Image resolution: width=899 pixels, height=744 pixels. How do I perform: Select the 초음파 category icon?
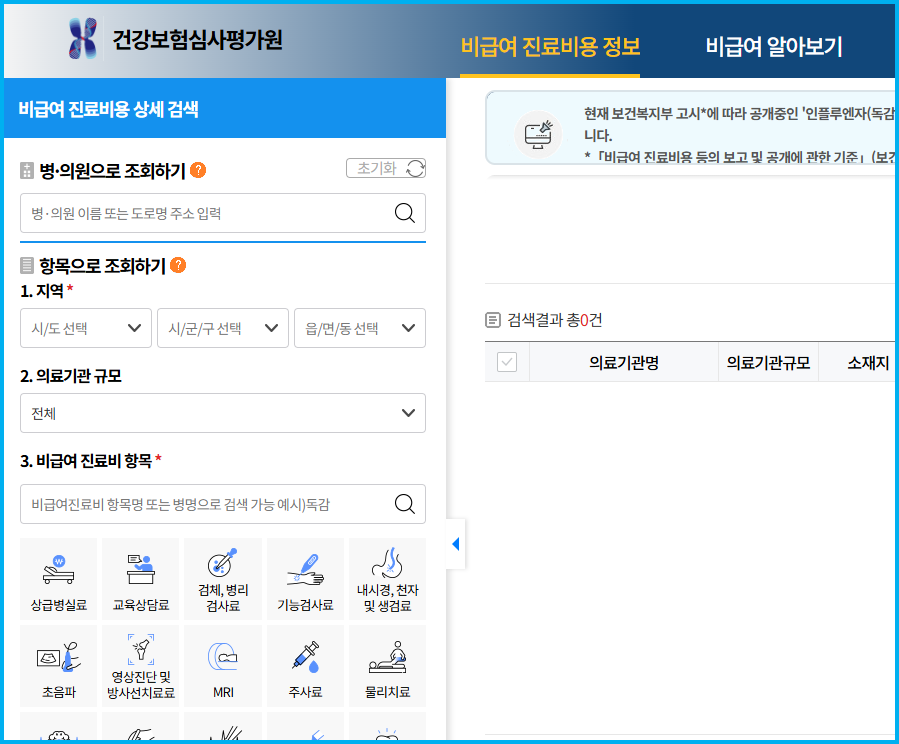(x=59, y=666)
